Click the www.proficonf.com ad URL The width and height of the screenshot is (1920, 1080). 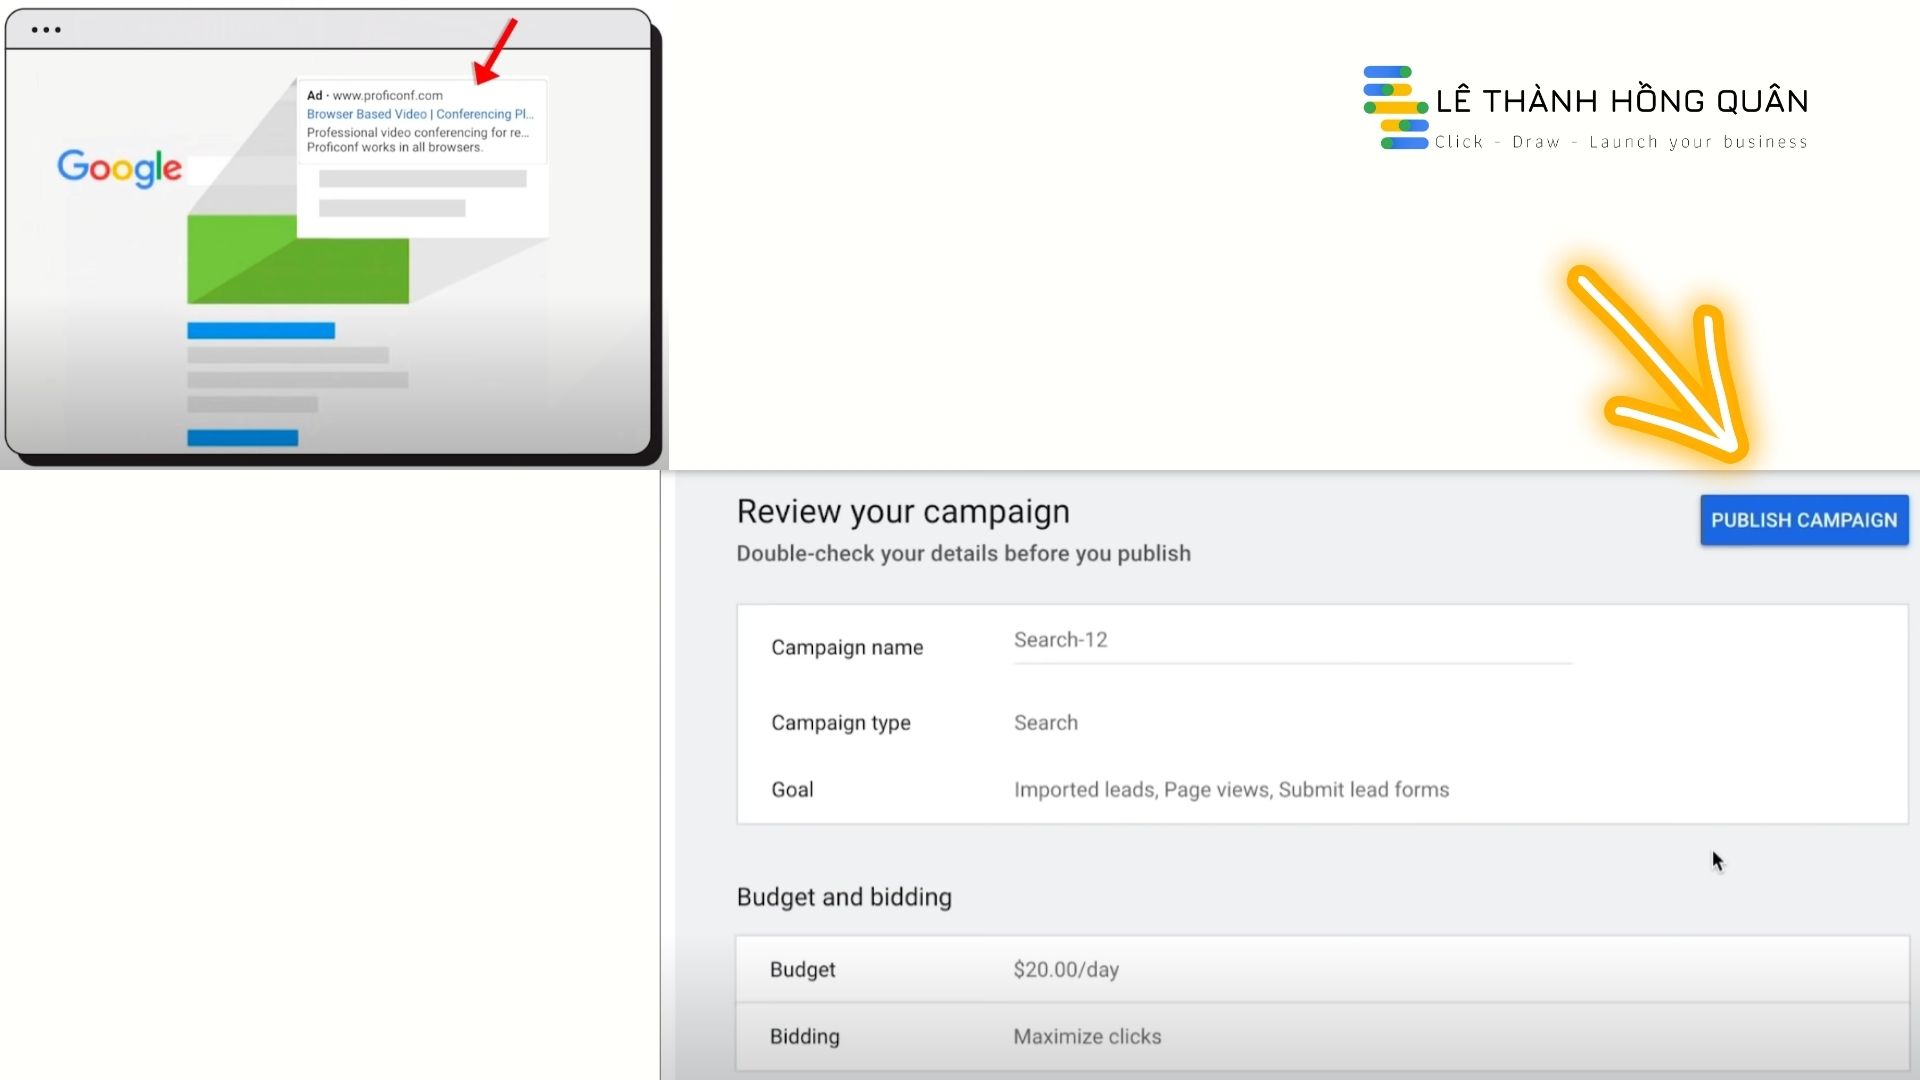coord(387,96)
